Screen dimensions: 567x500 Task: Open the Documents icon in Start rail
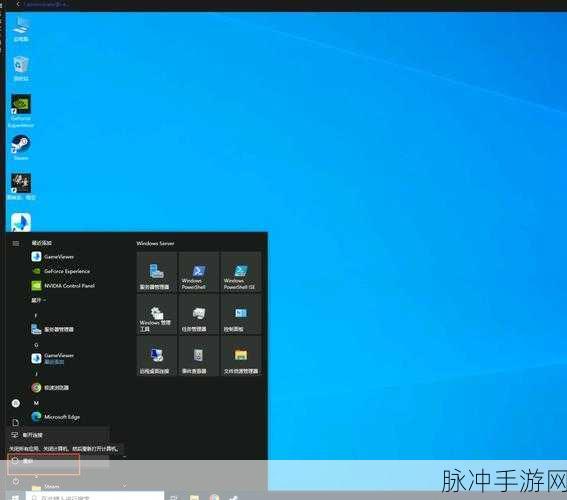tap(16, 422)
